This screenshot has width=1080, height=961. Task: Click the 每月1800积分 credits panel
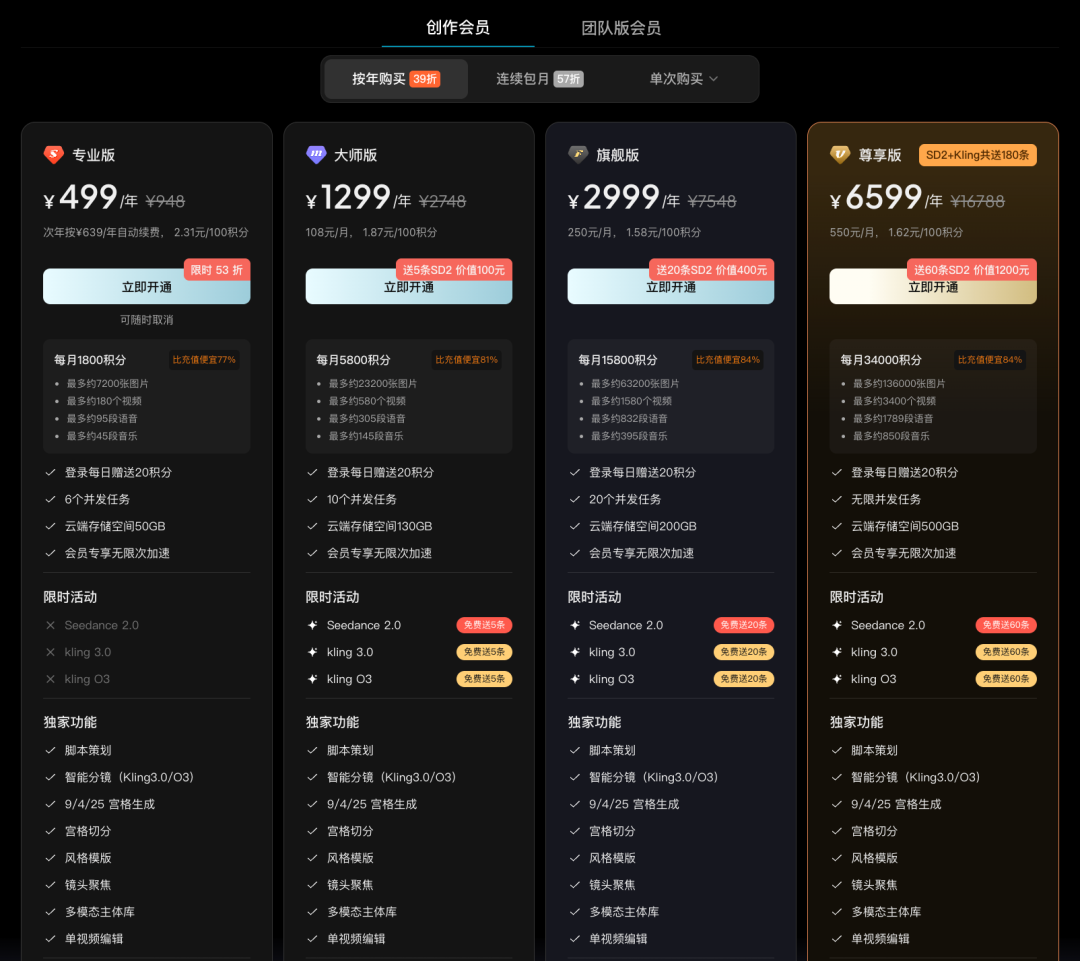tap(146, 397)
